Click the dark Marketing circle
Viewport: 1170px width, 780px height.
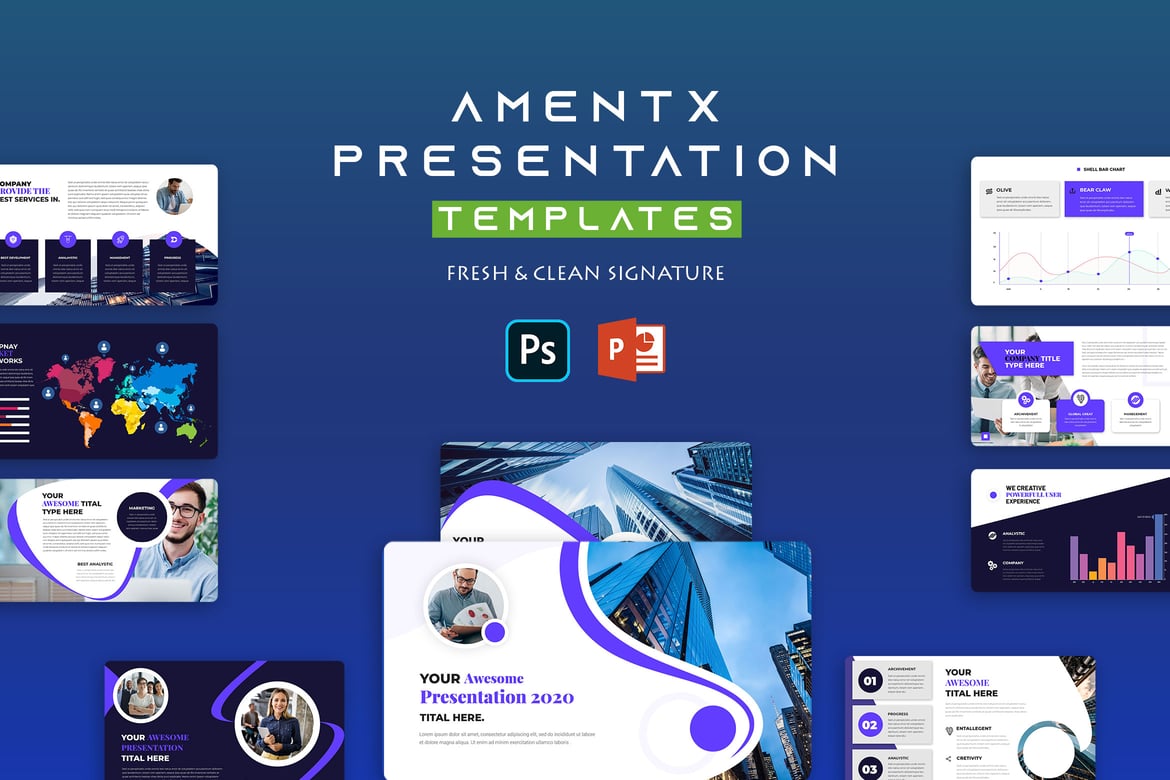click(x=142, y=517)
